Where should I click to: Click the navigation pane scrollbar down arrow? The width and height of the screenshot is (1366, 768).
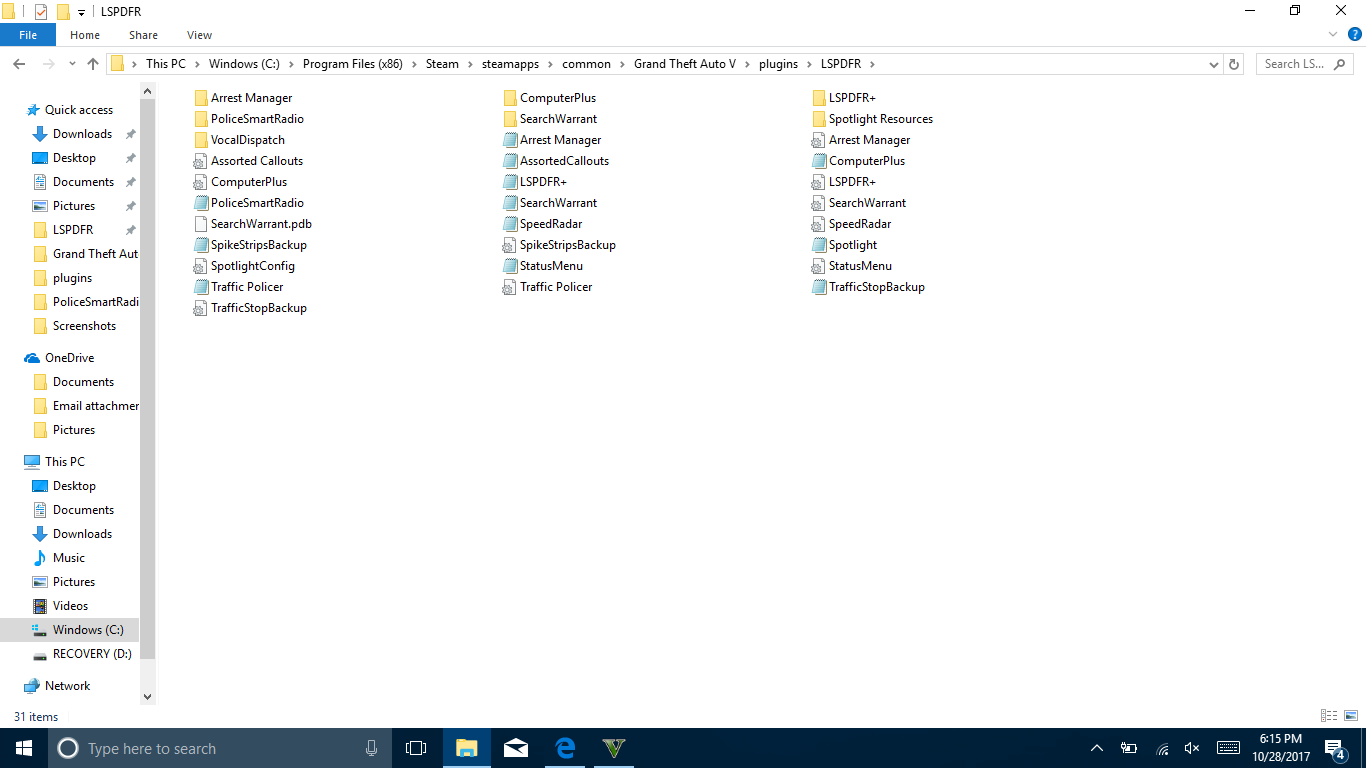[x=148, y=697]
